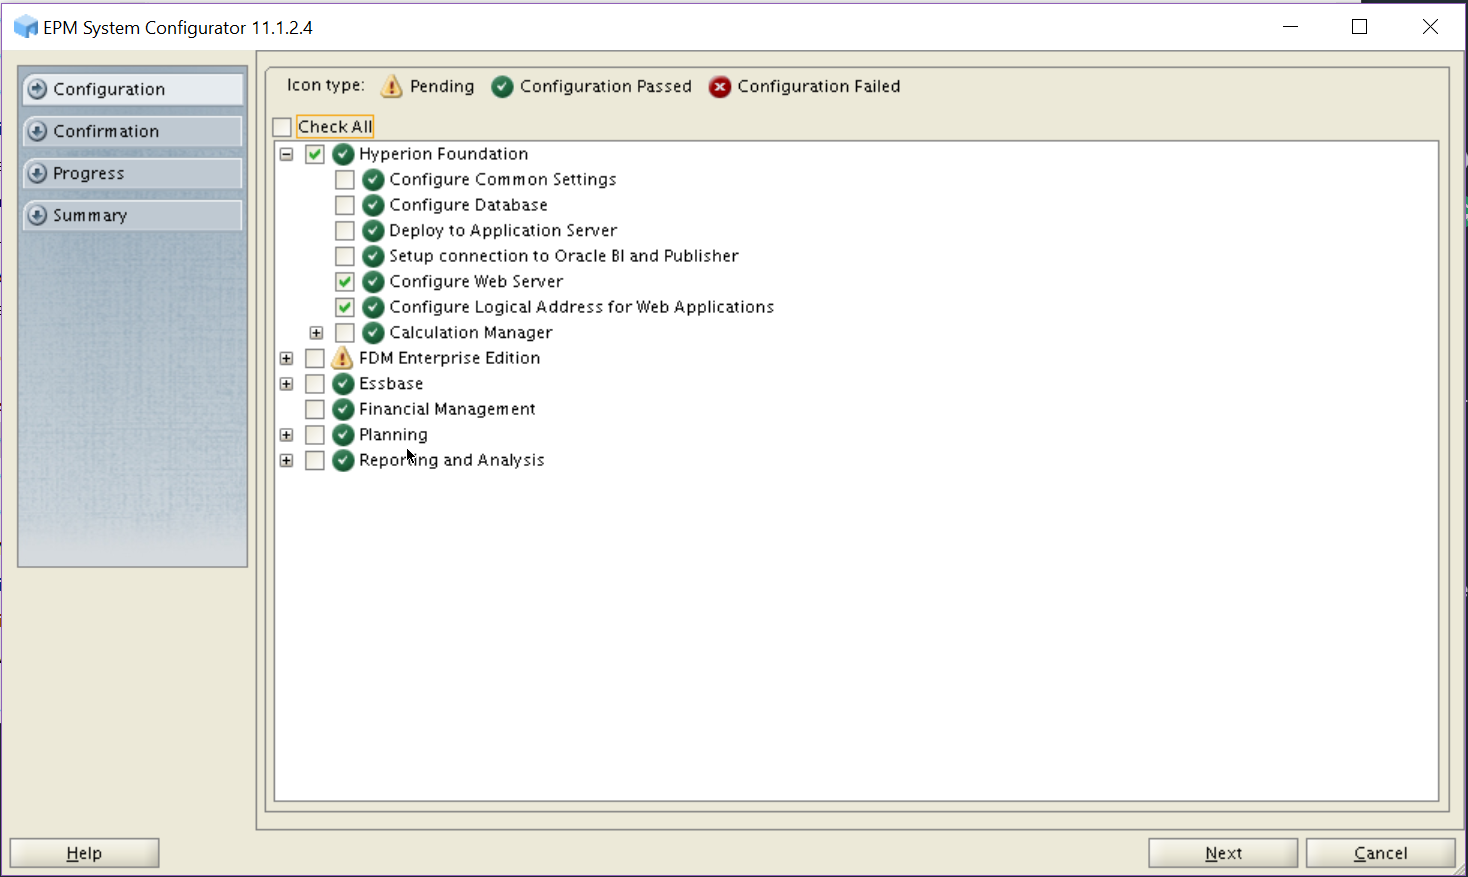
Task: Click the arrow icon on Summary step
Action: tap(38, 215)
